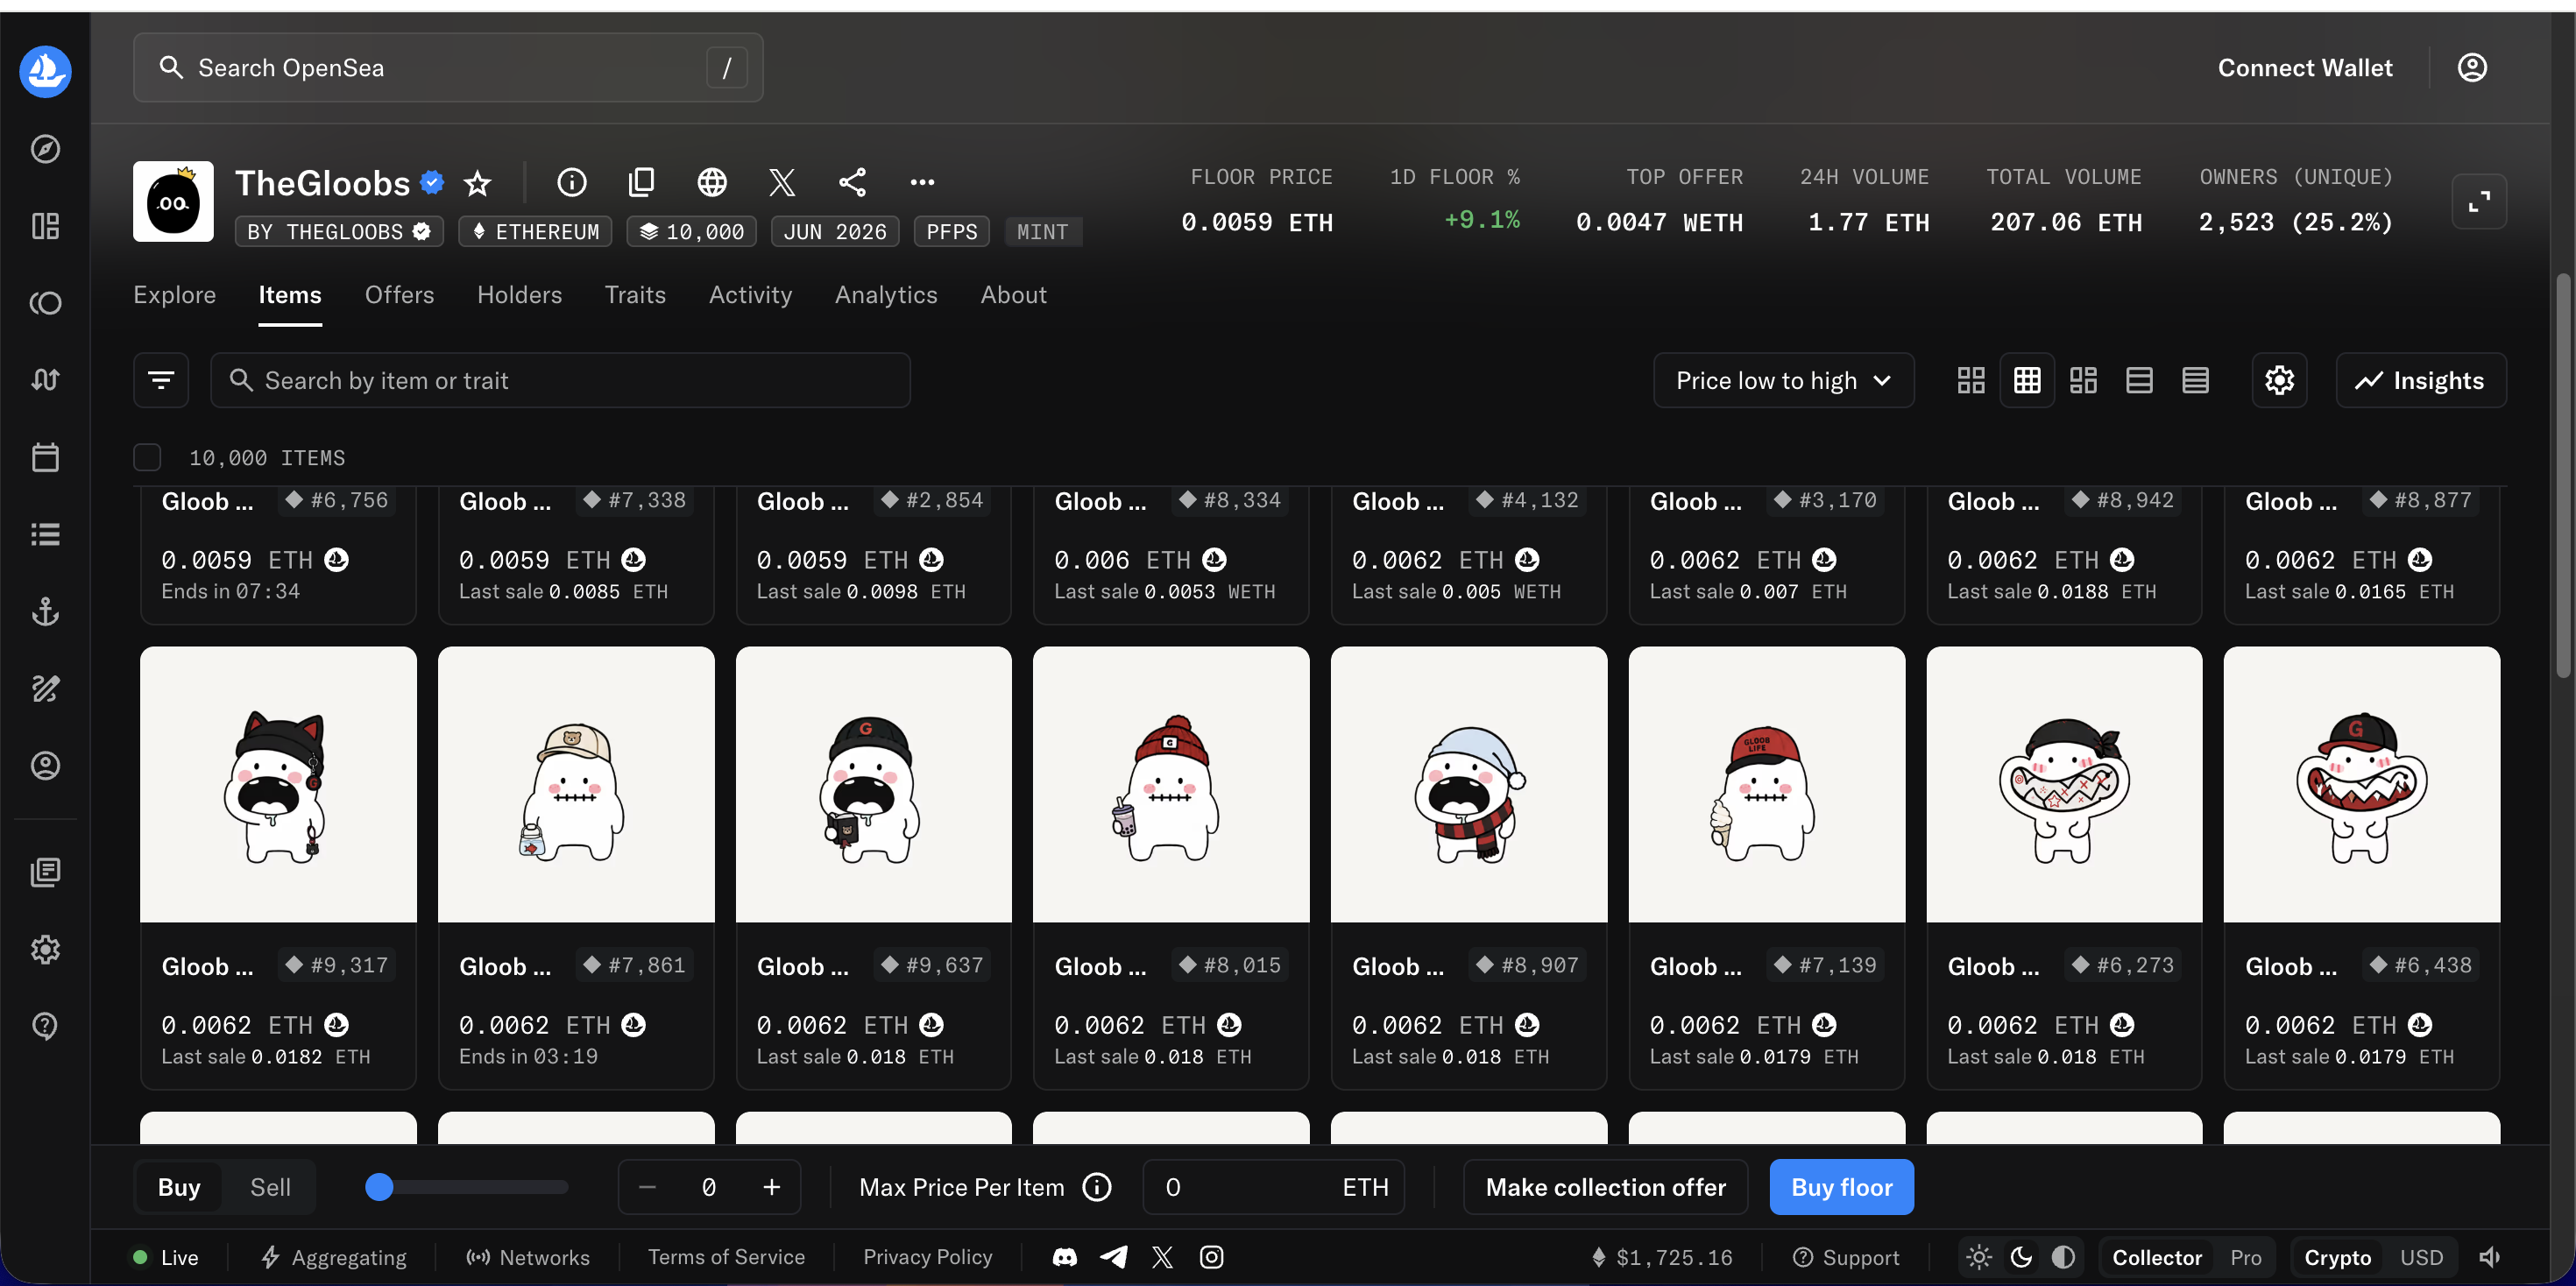Go to the Holders tab
The image size is (2576, 1286).
coord(519,295)
